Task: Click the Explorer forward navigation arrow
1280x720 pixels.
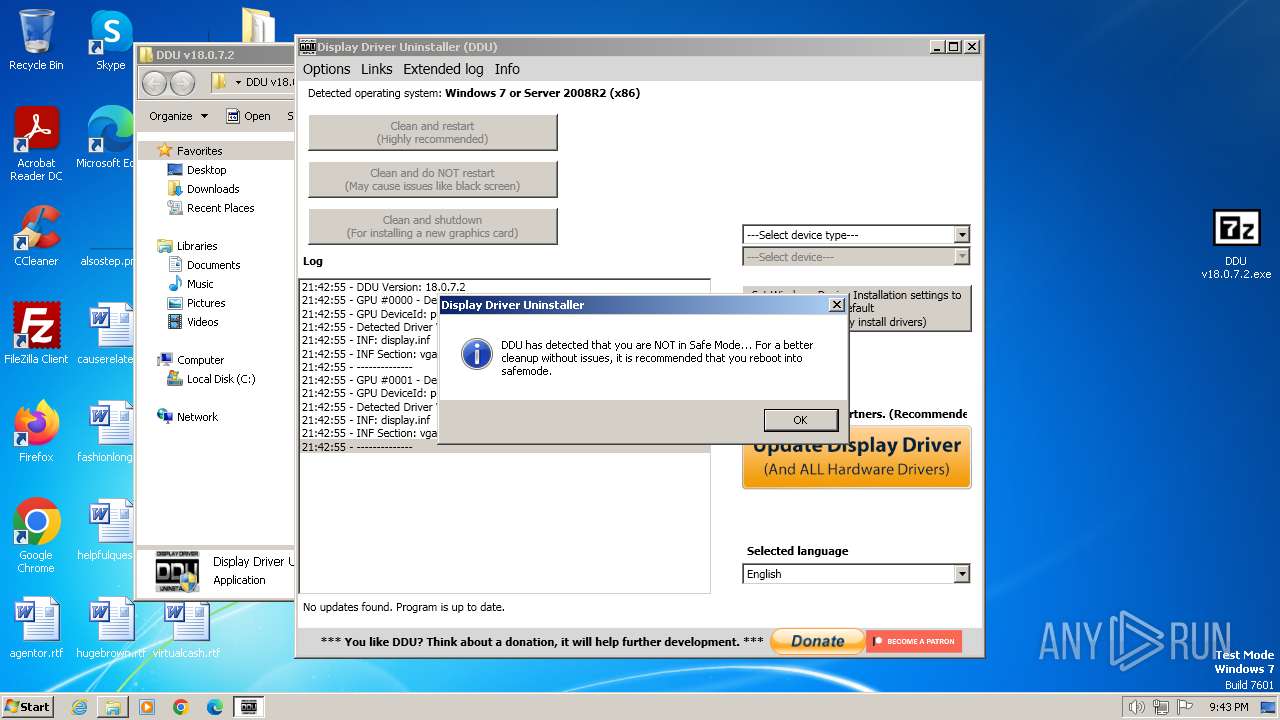Action: click(183, 83)
